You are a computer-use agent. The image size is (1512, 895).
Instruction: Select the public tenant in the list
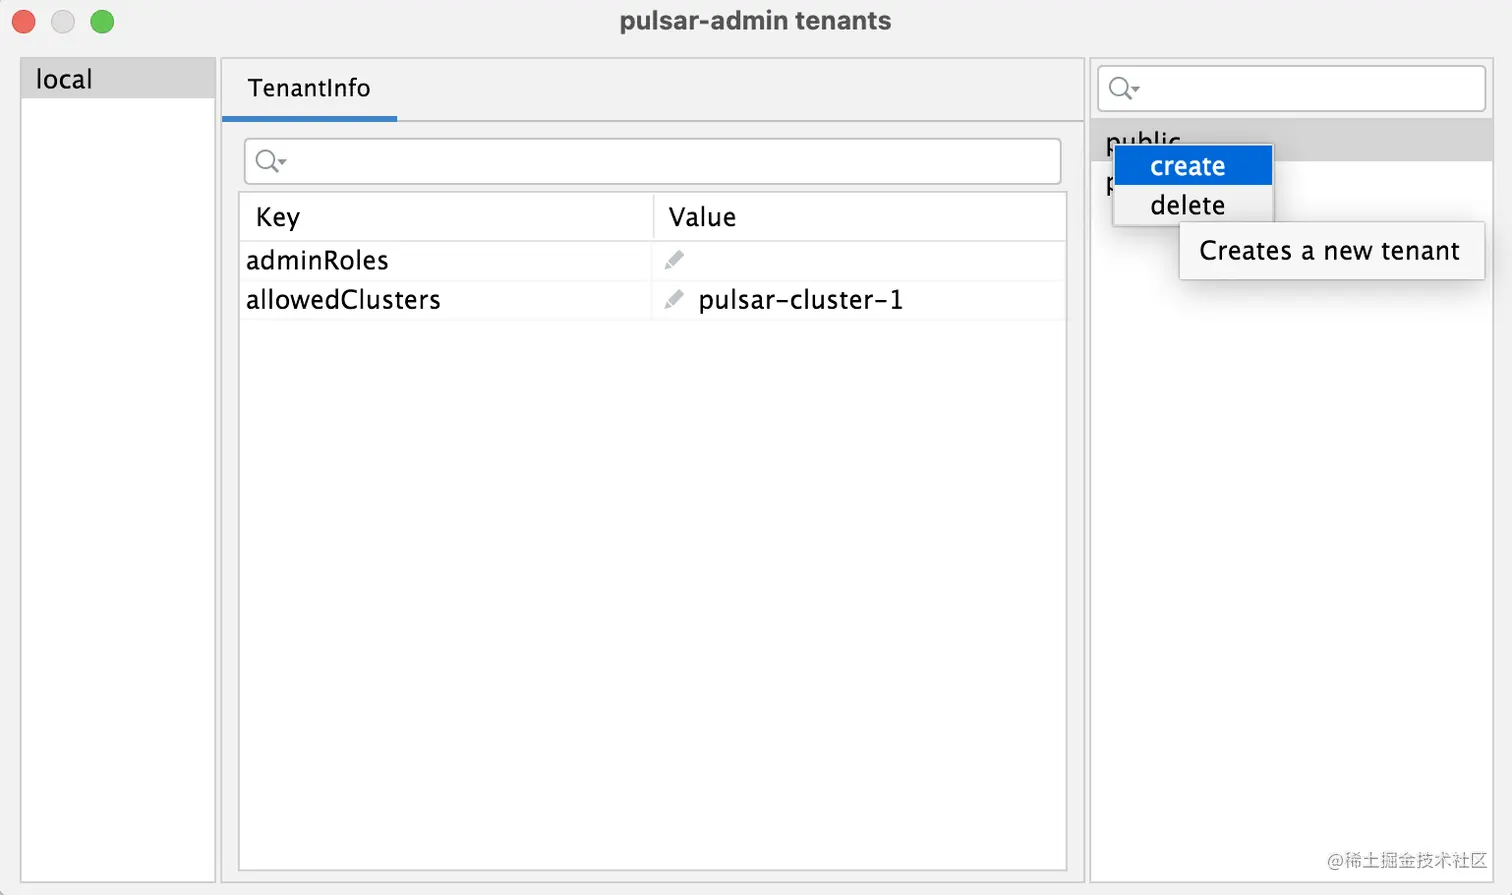click(1380, 140)
